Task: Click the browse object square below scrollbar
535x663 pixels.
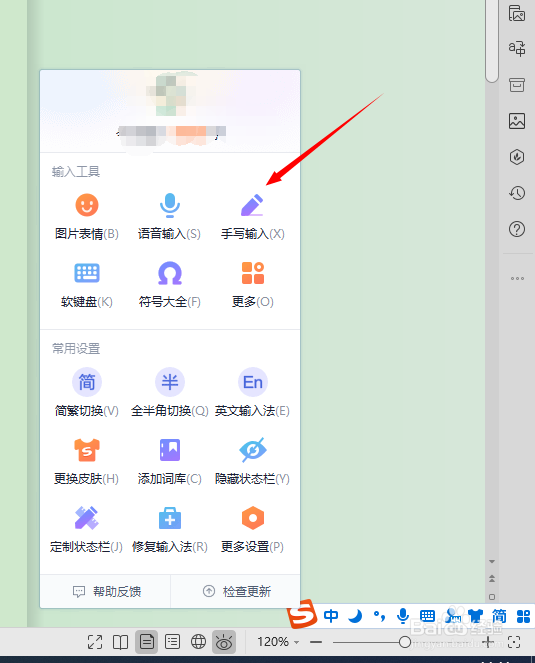Action: (492, 597)
